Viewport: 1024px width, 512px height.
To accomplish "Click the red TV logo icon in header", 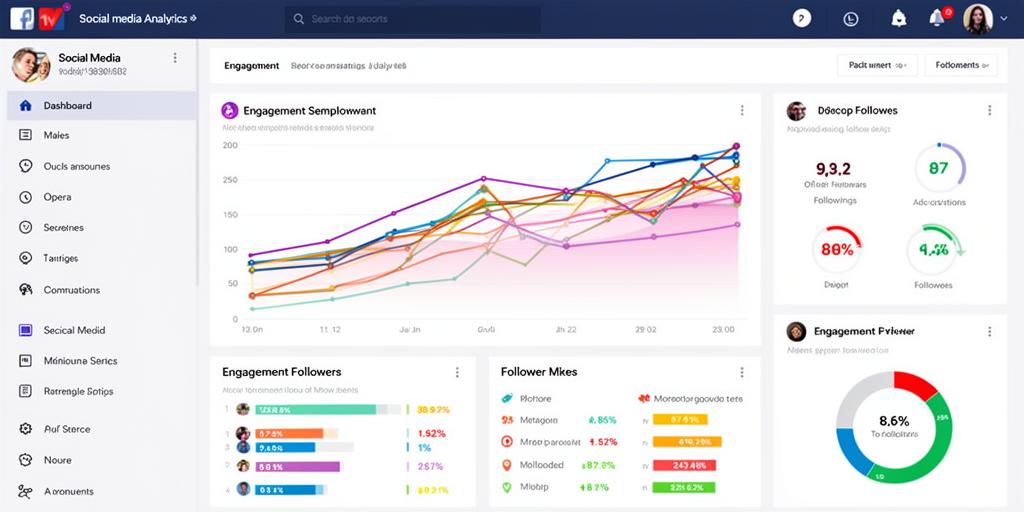I will [x=52, y=19].
